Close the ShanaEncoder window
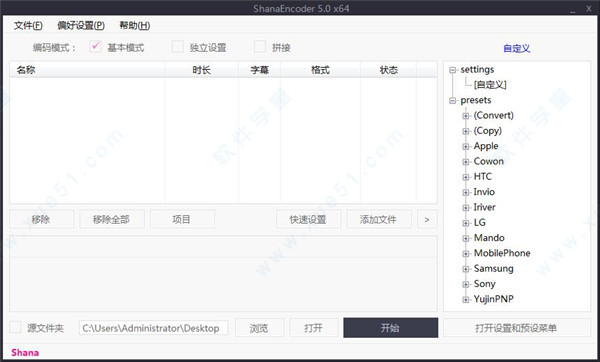 pyautogui.click(x=589, y=8)
